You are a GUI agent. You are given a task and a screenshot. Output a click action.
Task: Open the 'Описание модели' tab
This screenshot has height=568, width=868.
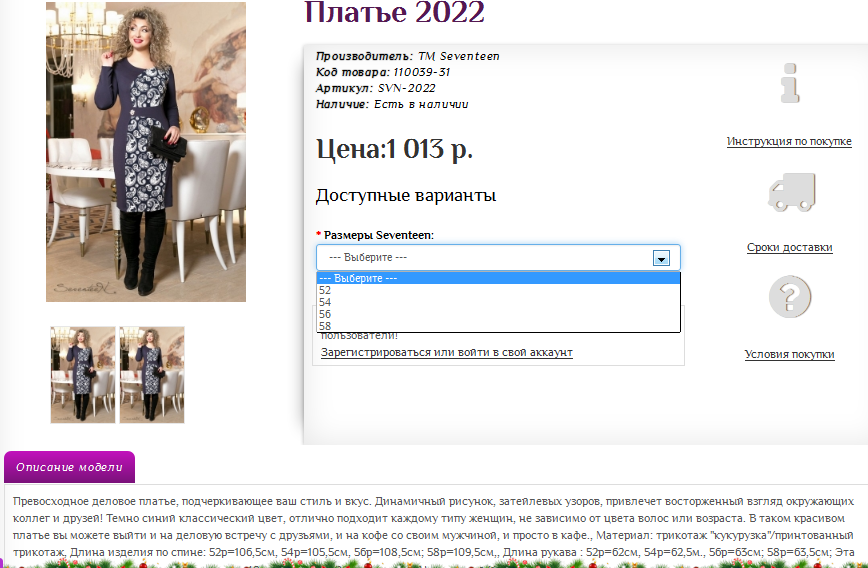(x=69, y=467)
